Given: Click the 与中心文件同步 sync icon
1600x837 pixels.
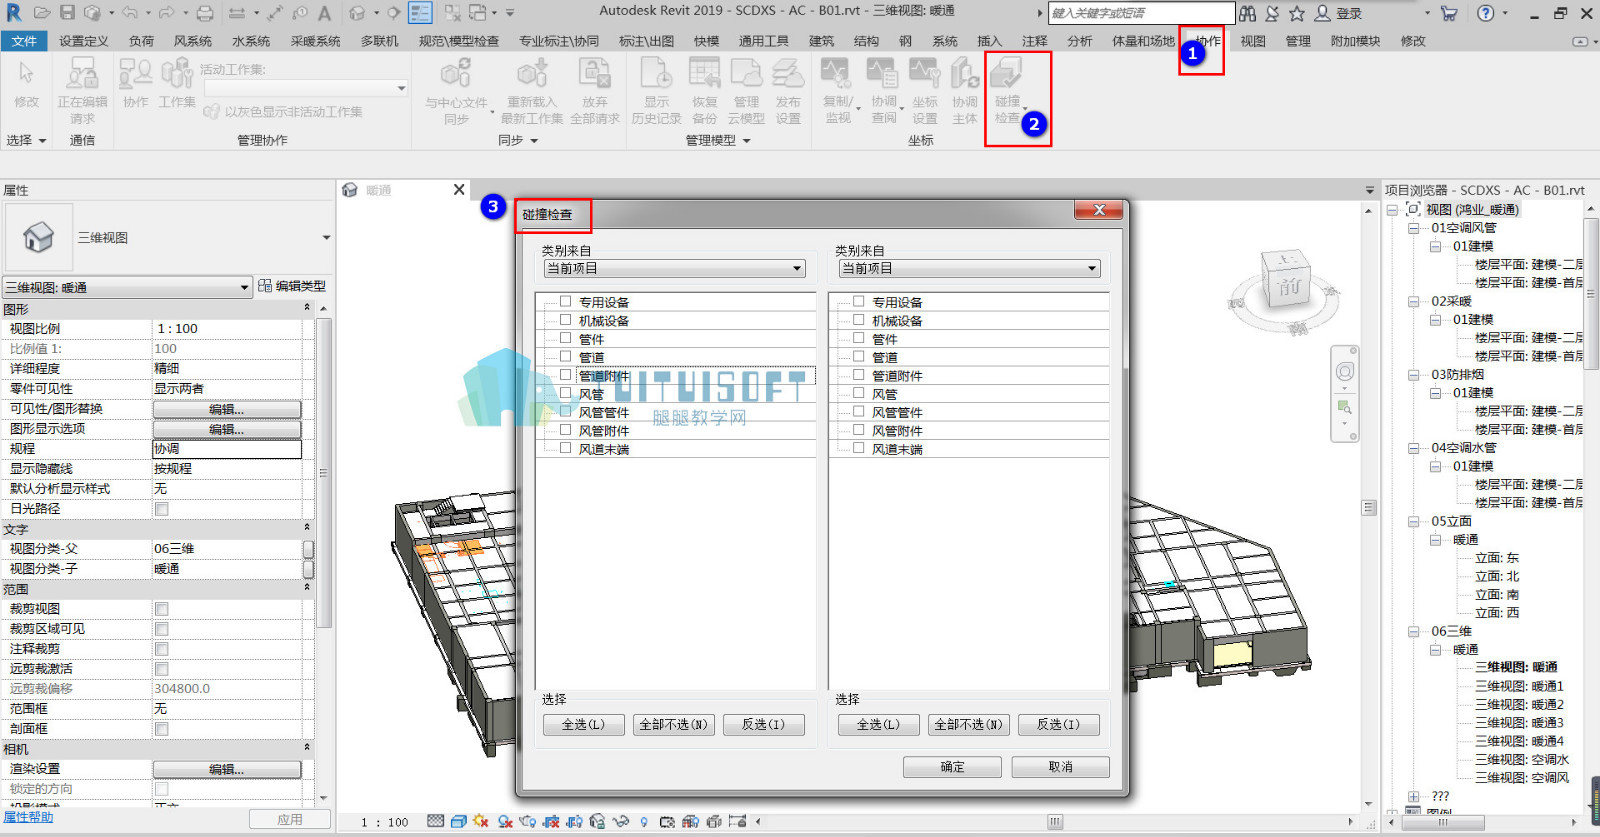Looking at the screenshot, I should (456, 89).
